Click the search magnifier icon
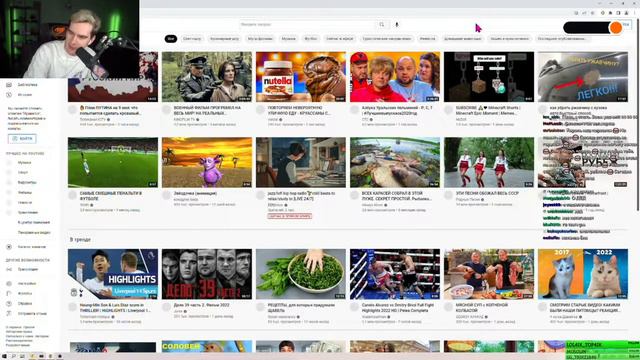The width and height of the screenshot is (640, 360). tap(382, 24)
